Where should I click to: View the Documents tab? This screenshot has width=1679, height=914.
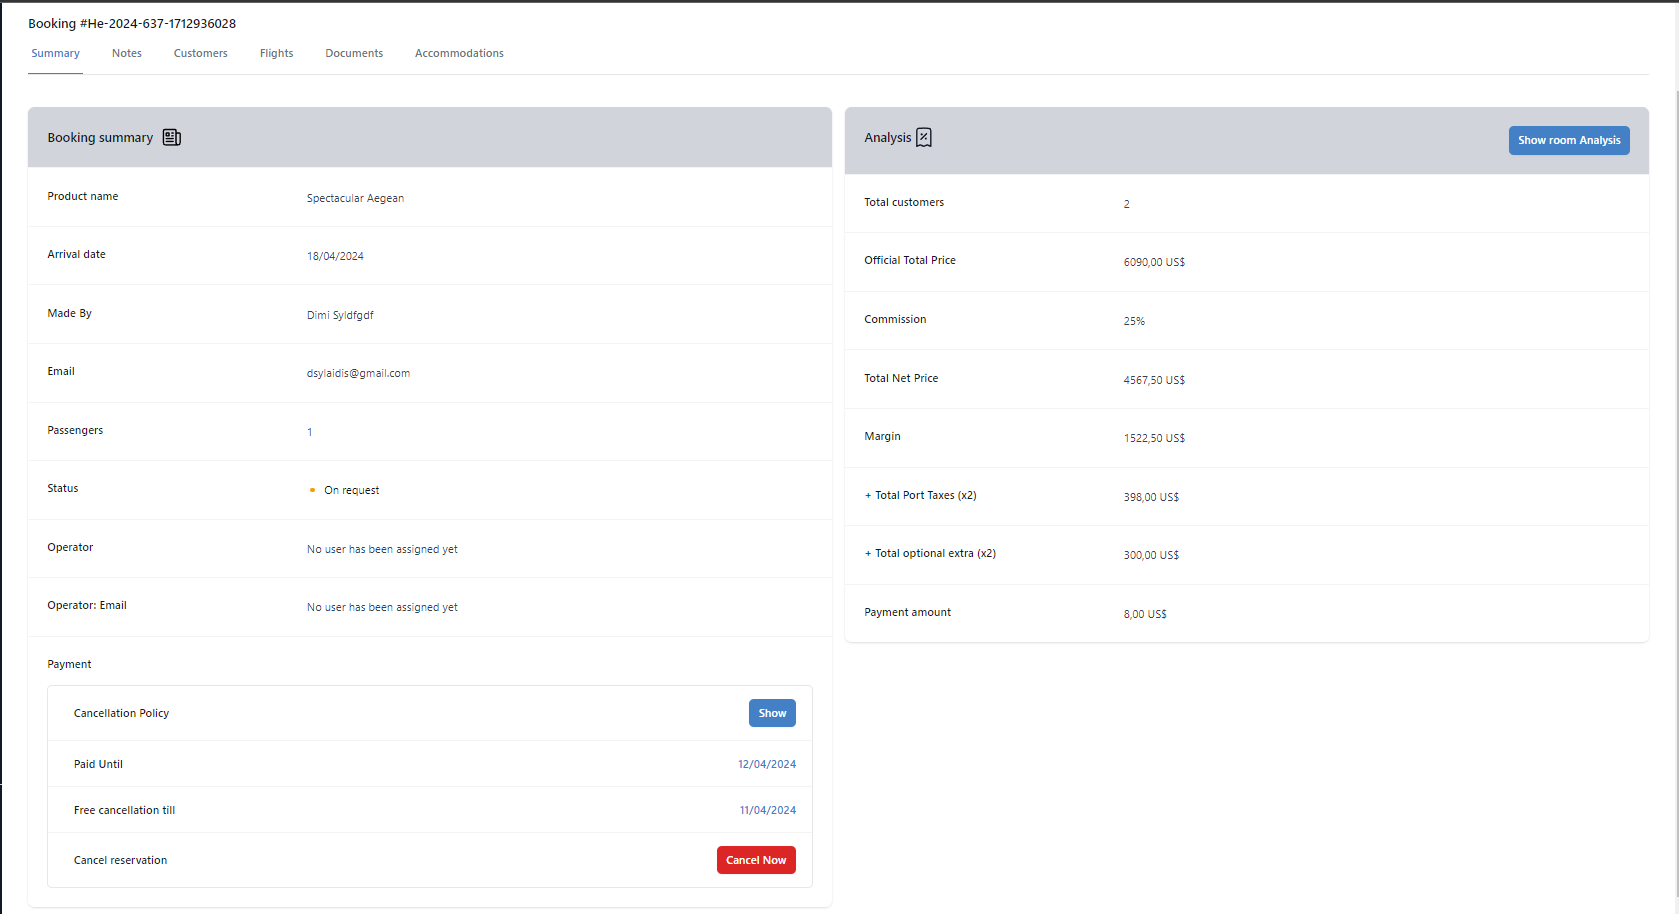click(x=354, y=54)
